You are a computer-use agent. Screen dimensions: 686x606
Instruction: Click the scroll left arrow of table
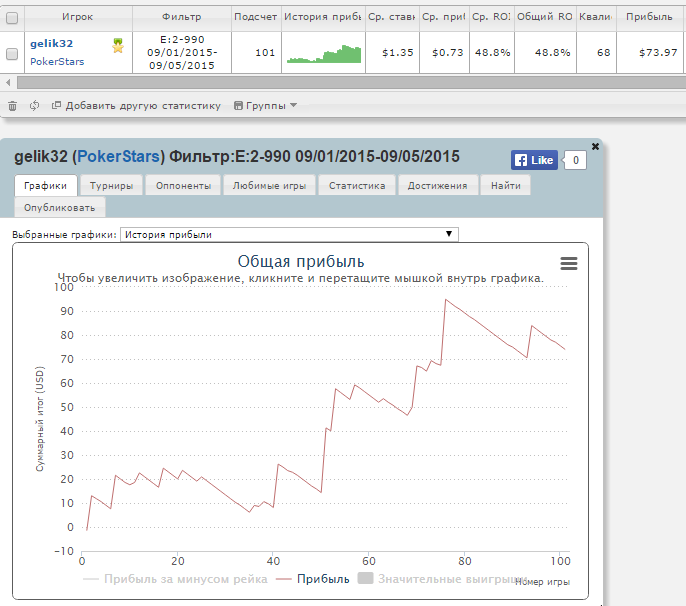point(8,82)
